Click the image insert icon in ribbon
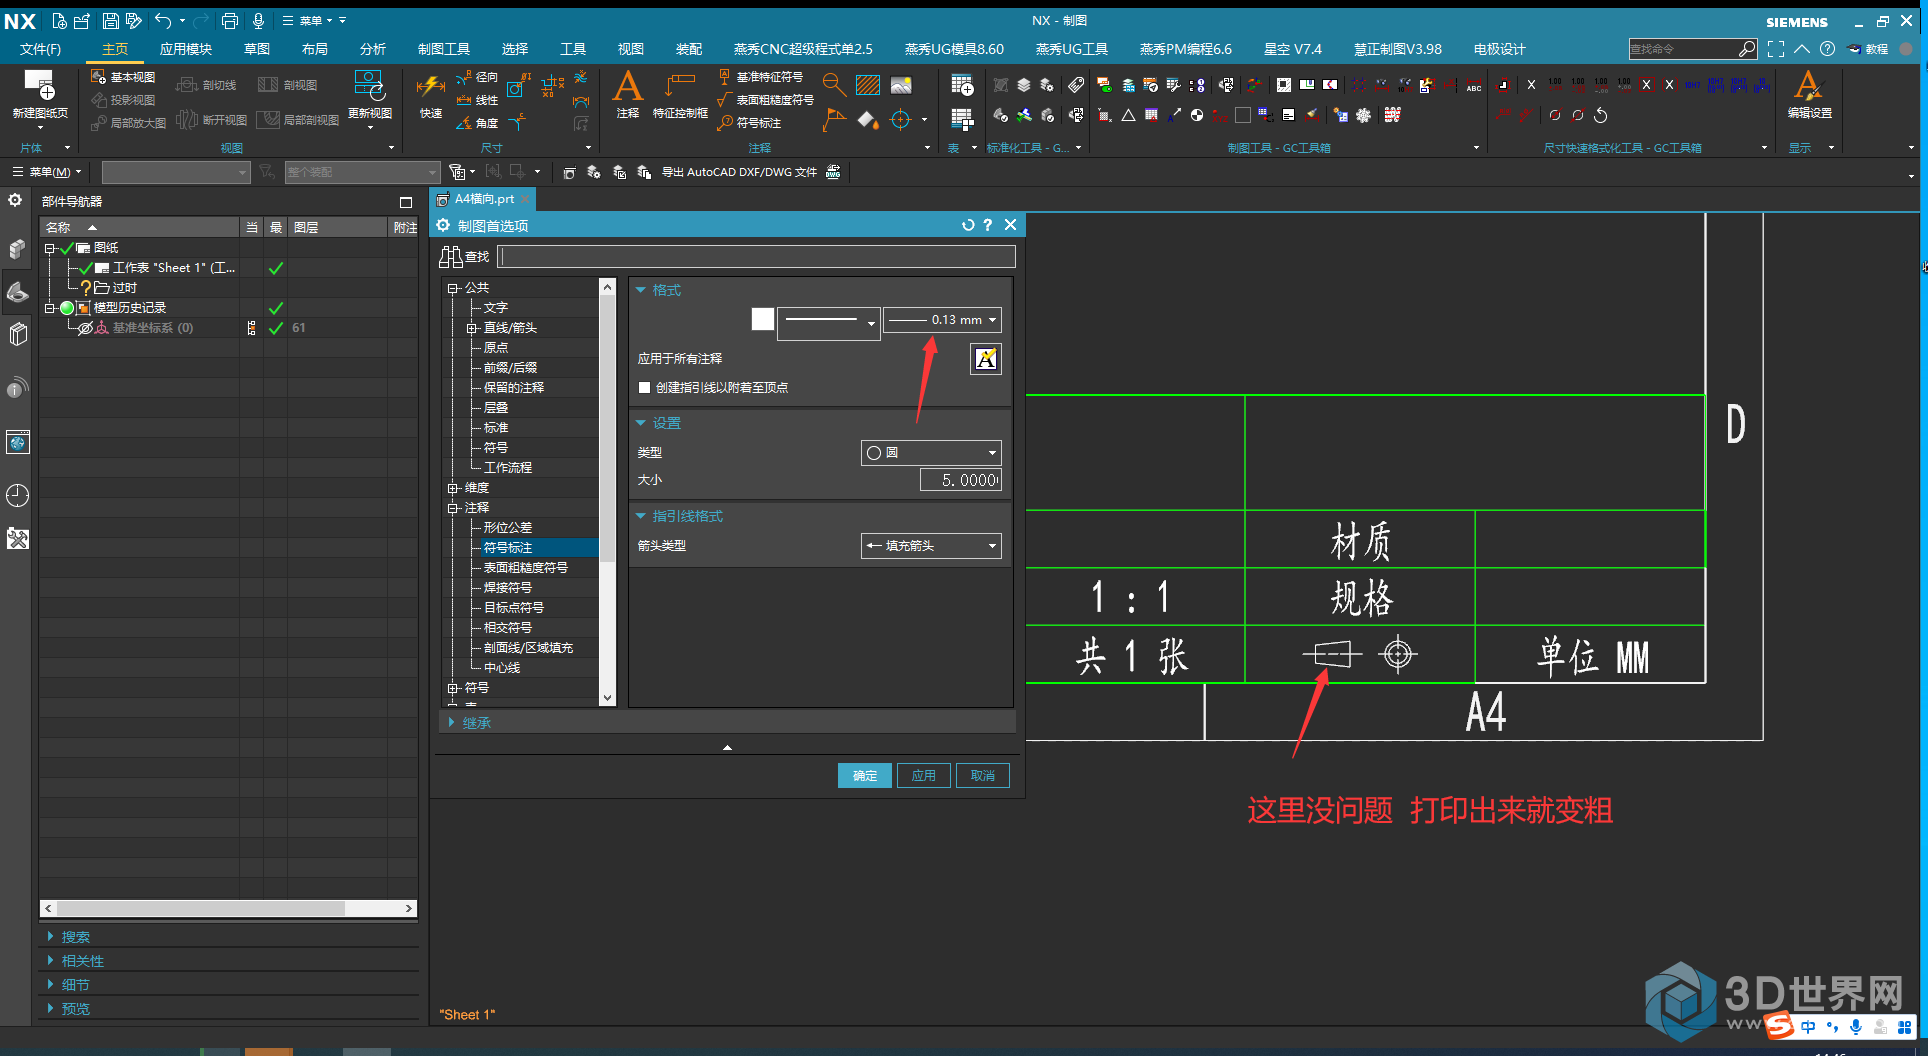This screenshot has height=1056, width=1928. [901, 85]
